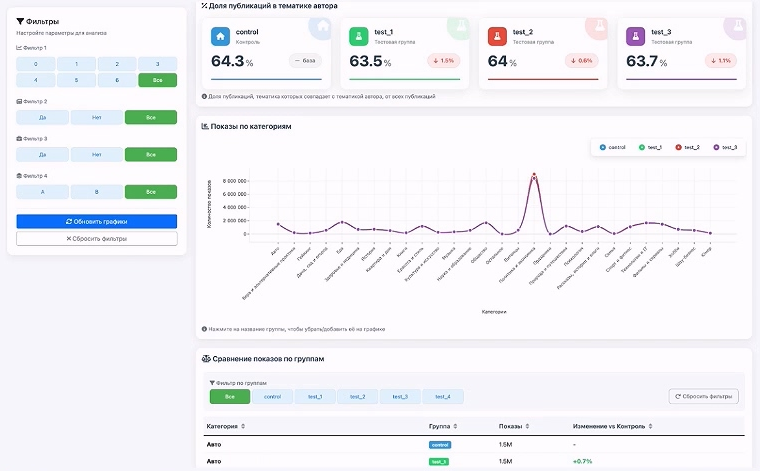Filter comparison table to test_1 group

(315, 396)
